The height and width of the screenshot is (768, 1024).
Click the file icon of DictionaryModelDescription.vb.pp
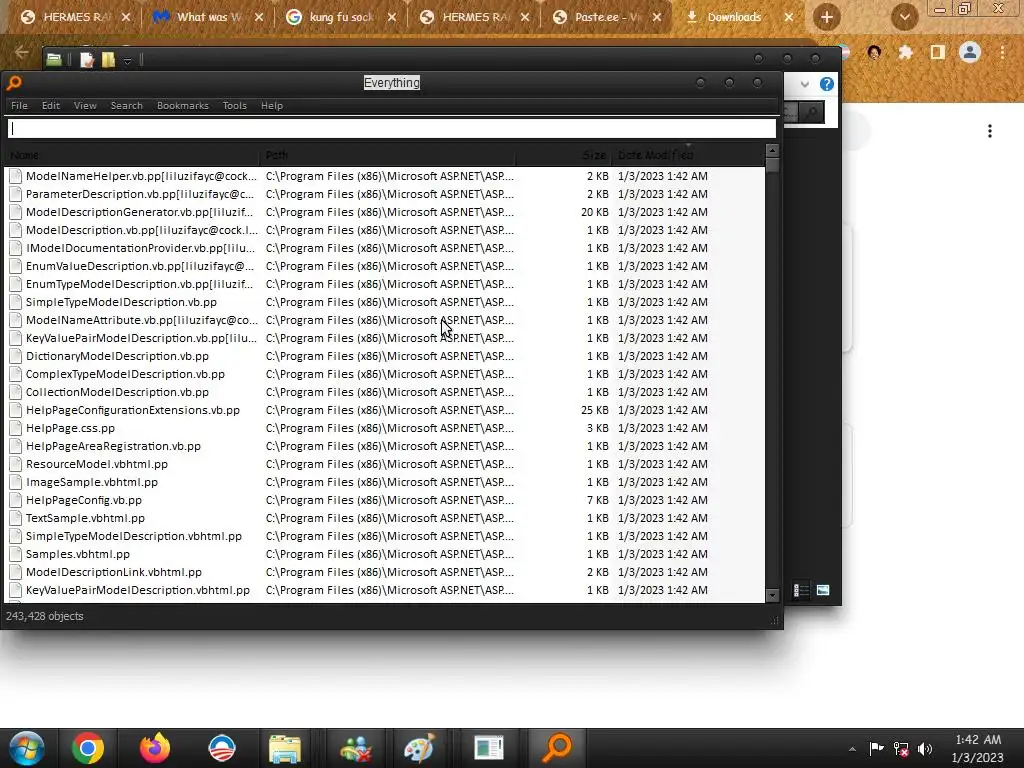pyautogui.click(x=15, y=356)
